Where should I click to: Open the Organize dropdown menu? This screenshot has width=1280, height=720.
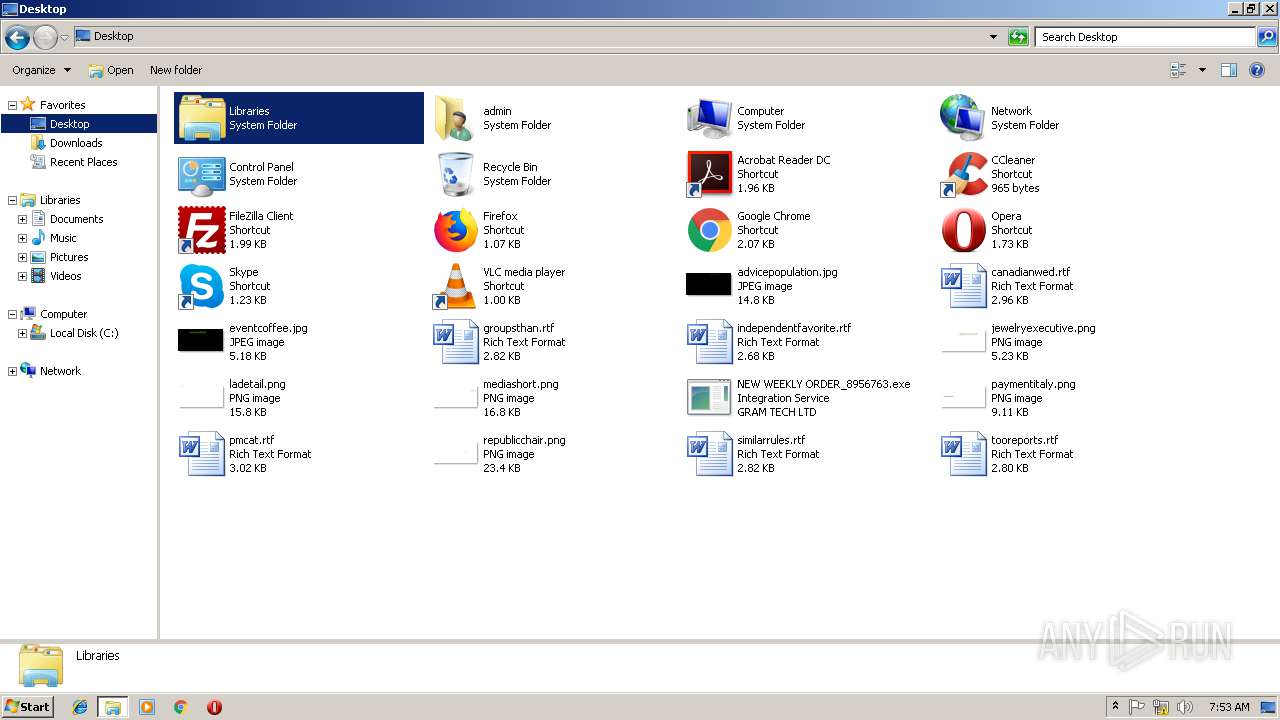click(41, 70)
